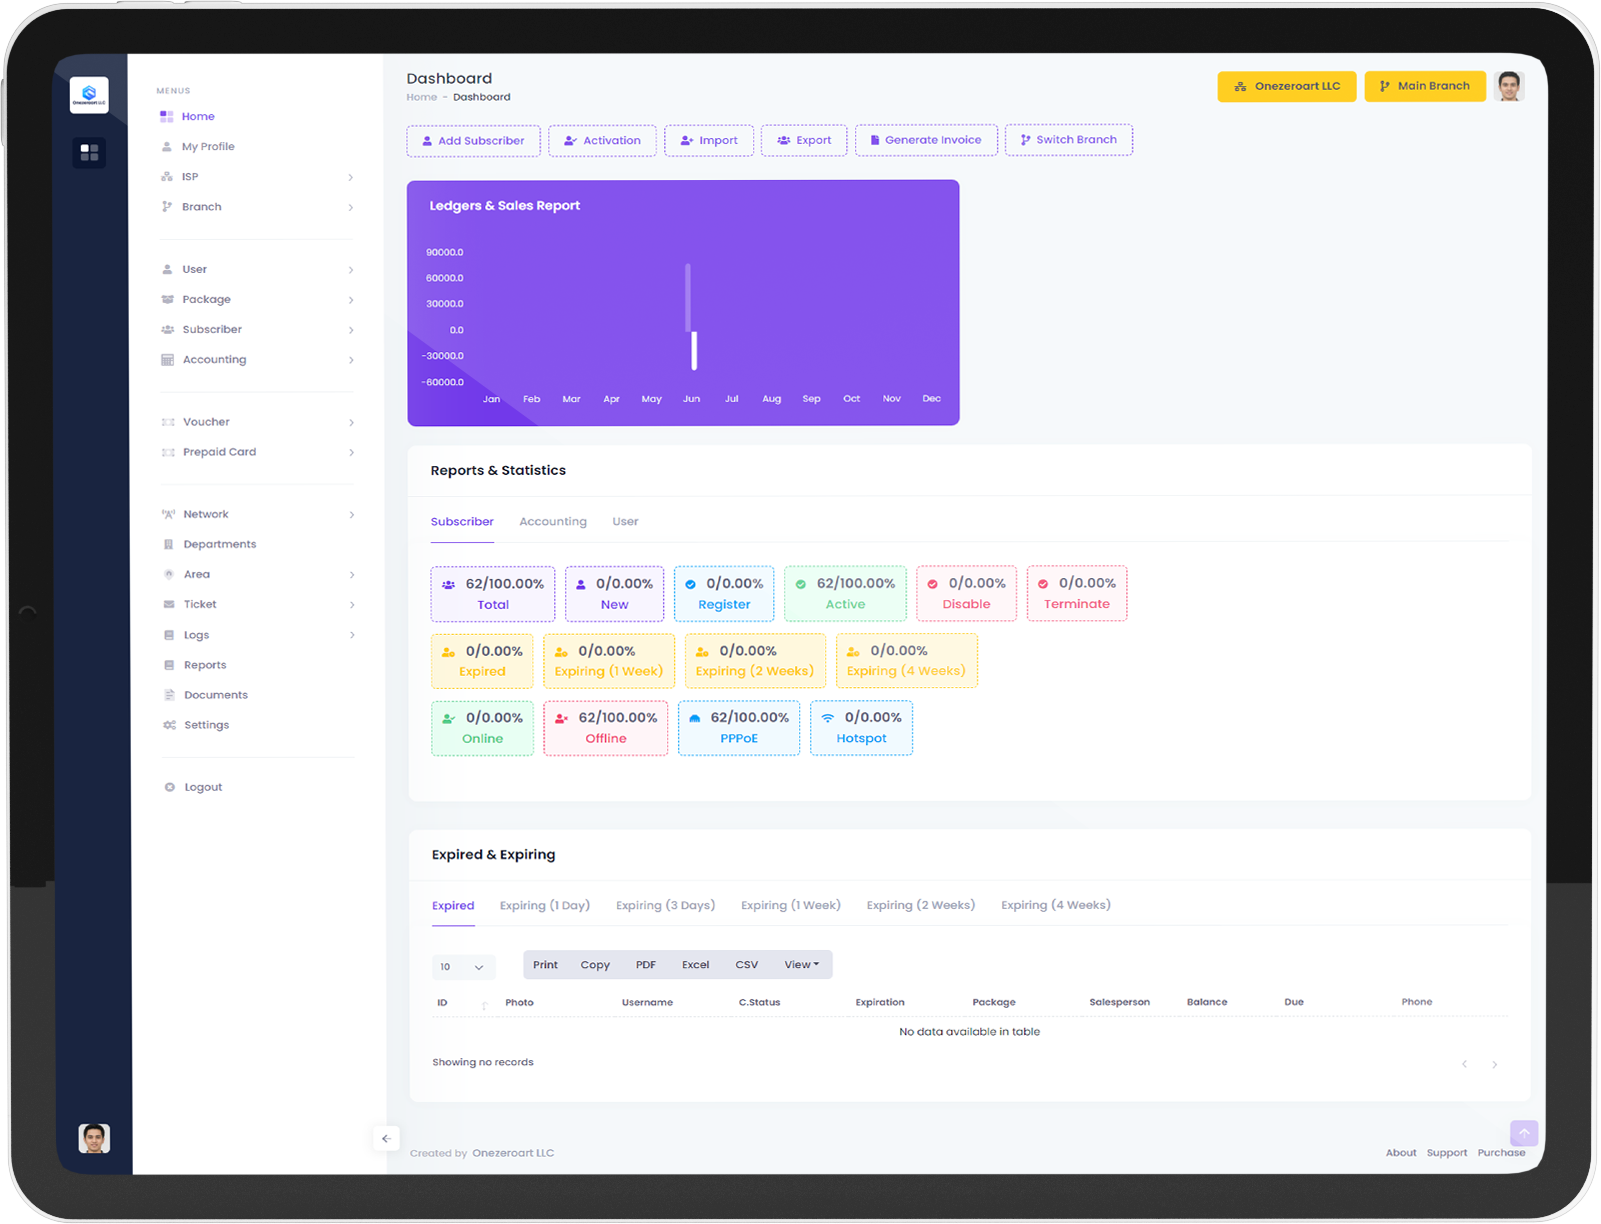
Task: Click the Logout icon
Action: (x=170, y=788)
